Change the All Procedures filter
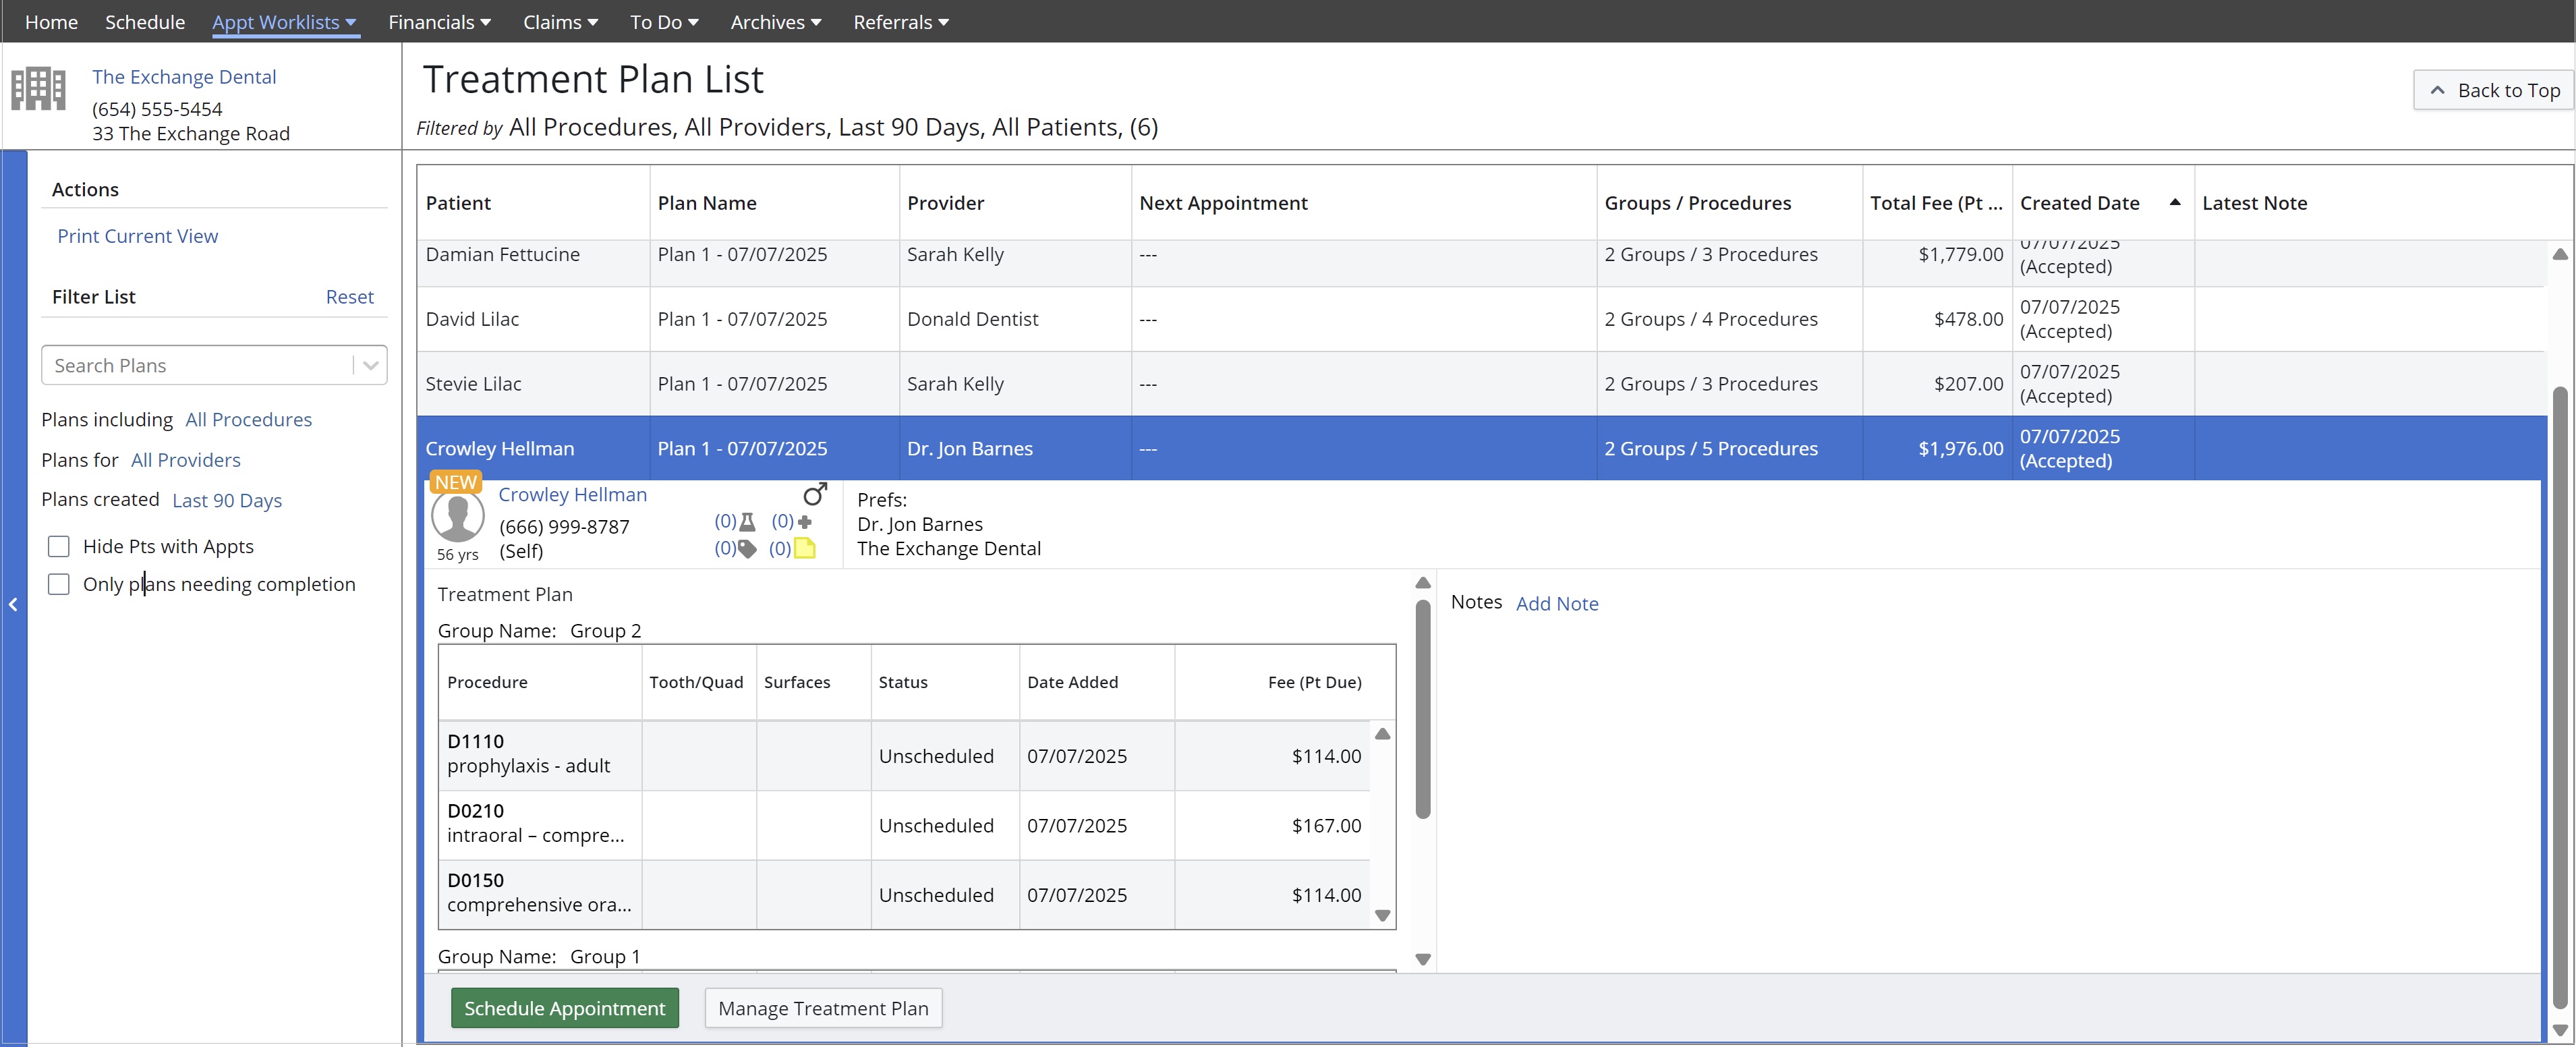This screenshot has height=1047, width=2576. tap(248, 420)
